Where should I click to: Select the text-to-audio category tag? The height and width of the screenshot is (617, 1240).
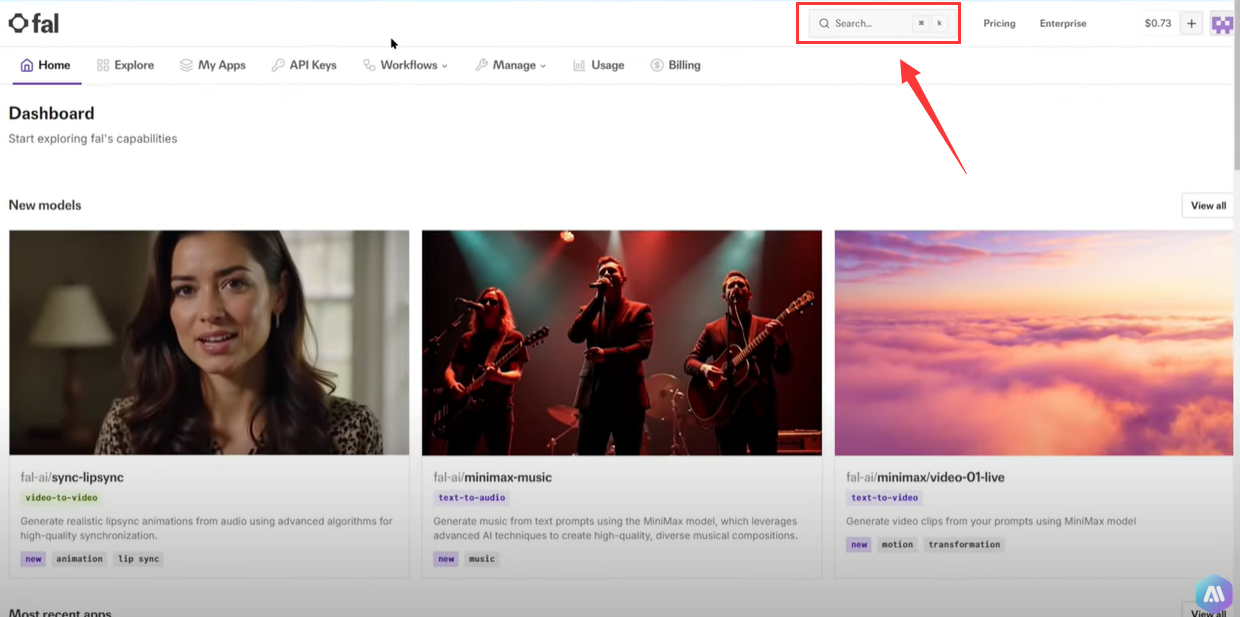click(472, 498)
